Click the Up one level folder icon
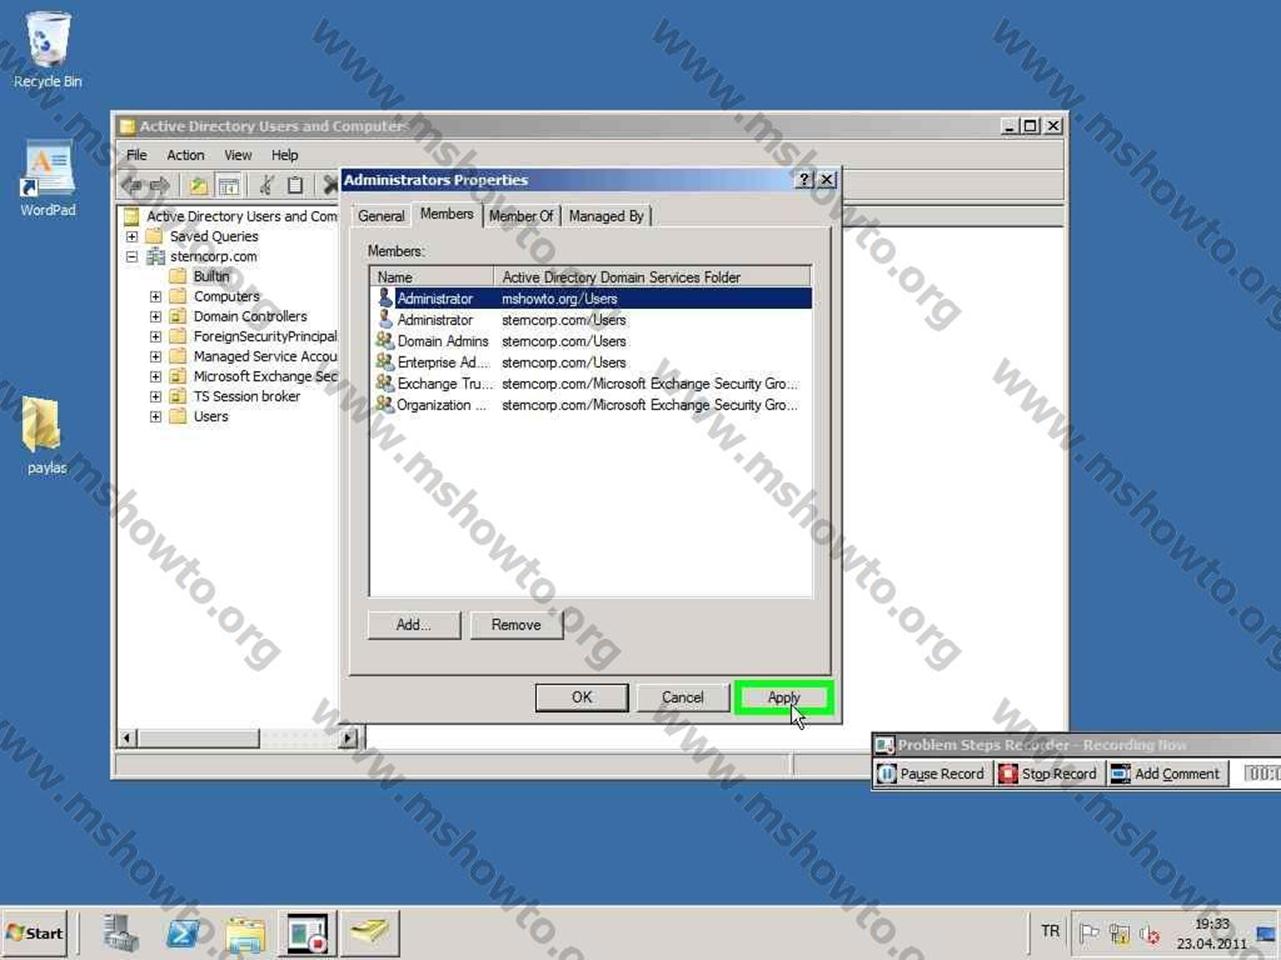 (199, 186)
